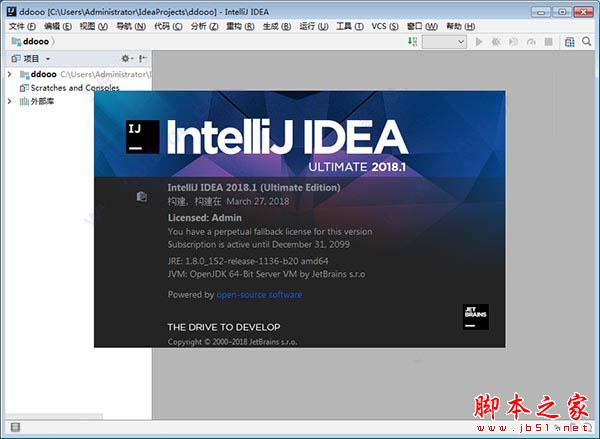600x439 pixels.
Task: Click the ddooo folder icon in navigation bar
Action: point(16,41)
